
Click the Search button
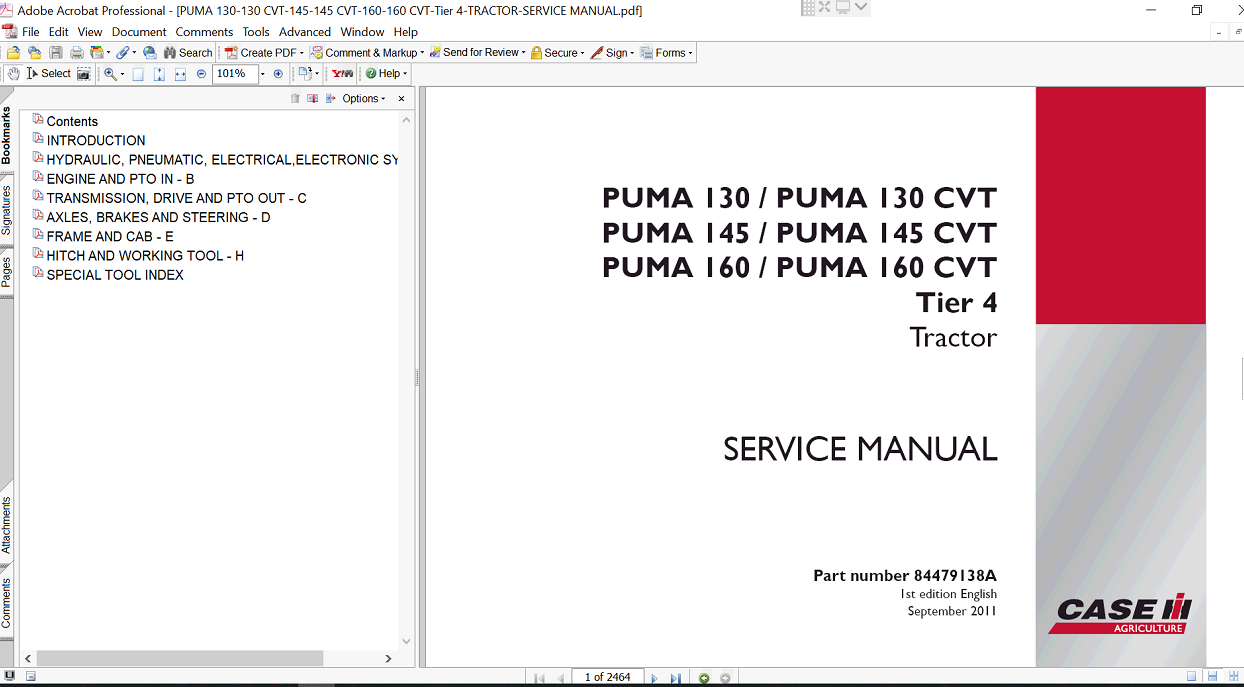188,53
